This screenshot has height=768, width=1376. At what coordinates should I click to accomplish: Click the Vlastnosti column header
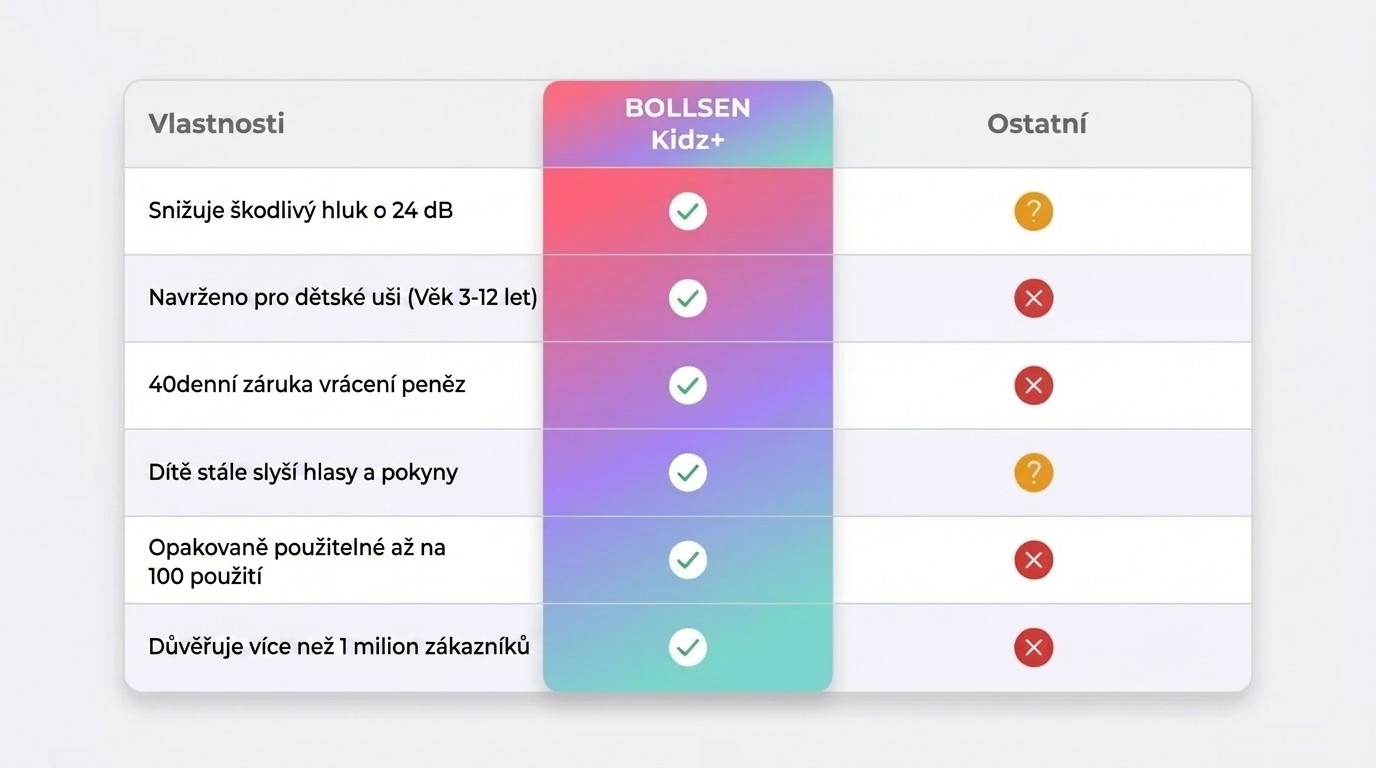click(x=216, y=124)
